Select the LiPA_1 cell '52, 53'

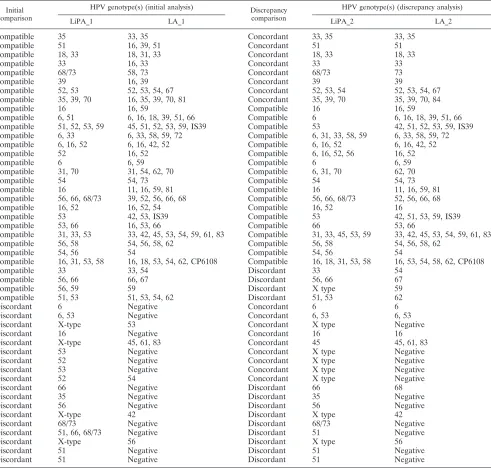click(68, 91)
